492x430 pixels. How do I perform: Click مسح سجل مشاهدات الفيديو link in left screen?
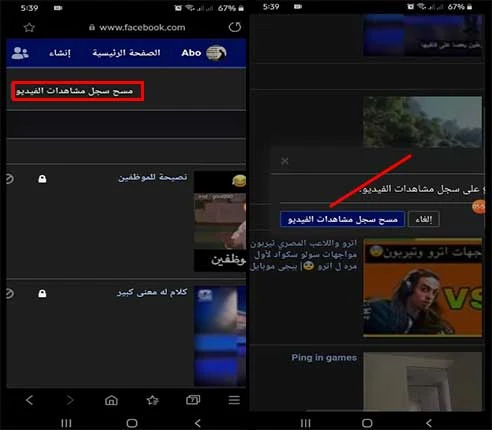click(75, 91)
